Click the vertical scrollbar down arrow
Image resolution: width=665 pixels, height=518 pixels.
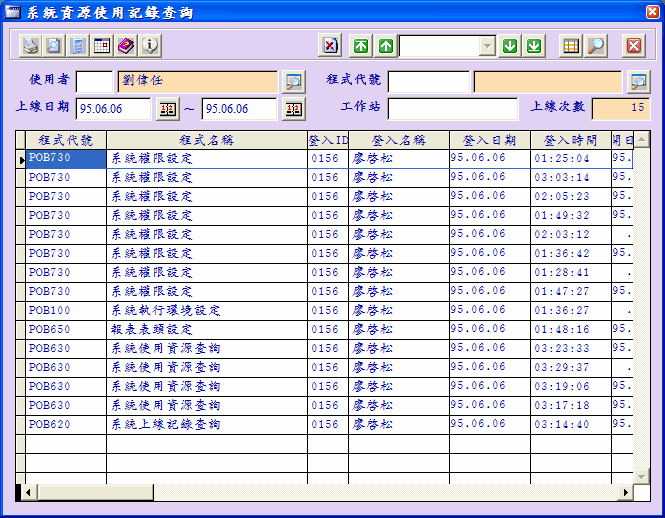(x=642, y=476)
